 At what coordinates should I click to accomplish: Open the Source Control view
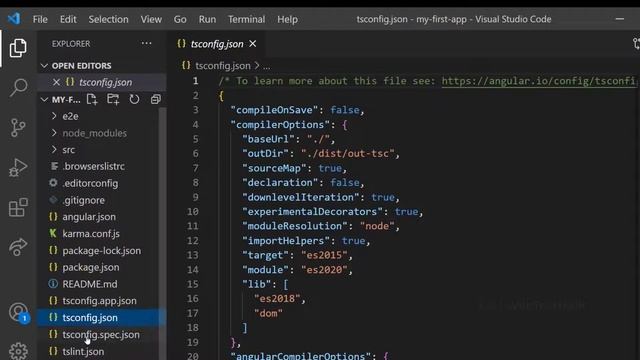tap(18, 128)
